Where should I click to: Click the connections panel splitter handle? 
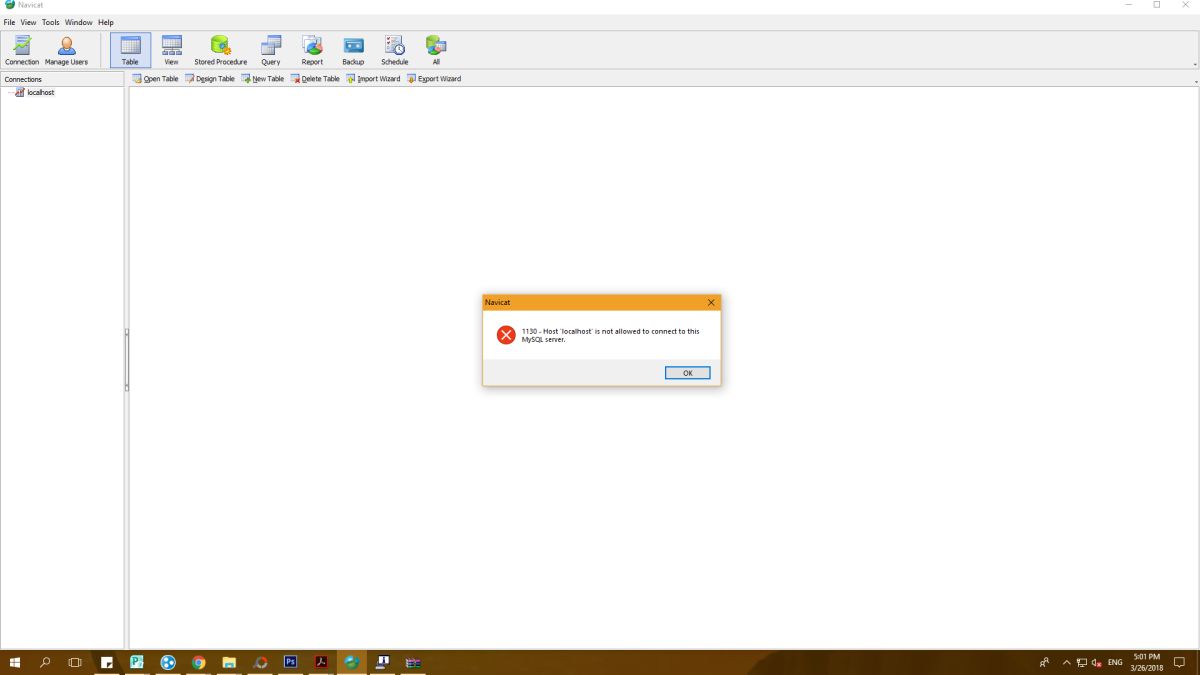pyautogui.click(x=127, y=360)
